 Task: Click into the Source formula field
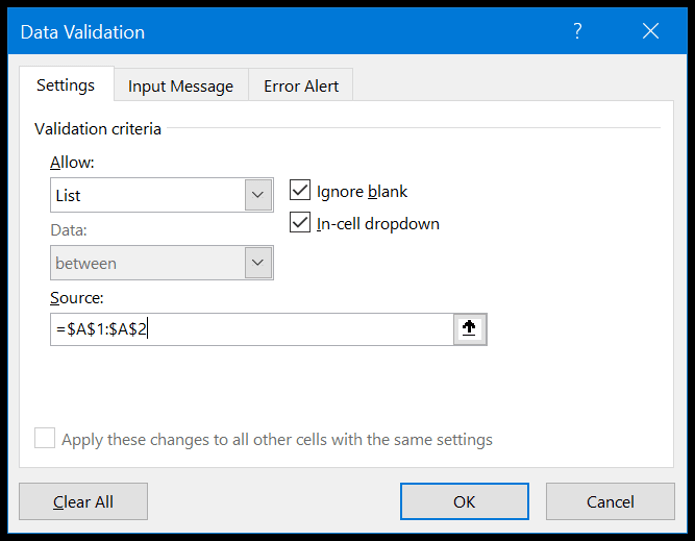click(x=252, y=329)
